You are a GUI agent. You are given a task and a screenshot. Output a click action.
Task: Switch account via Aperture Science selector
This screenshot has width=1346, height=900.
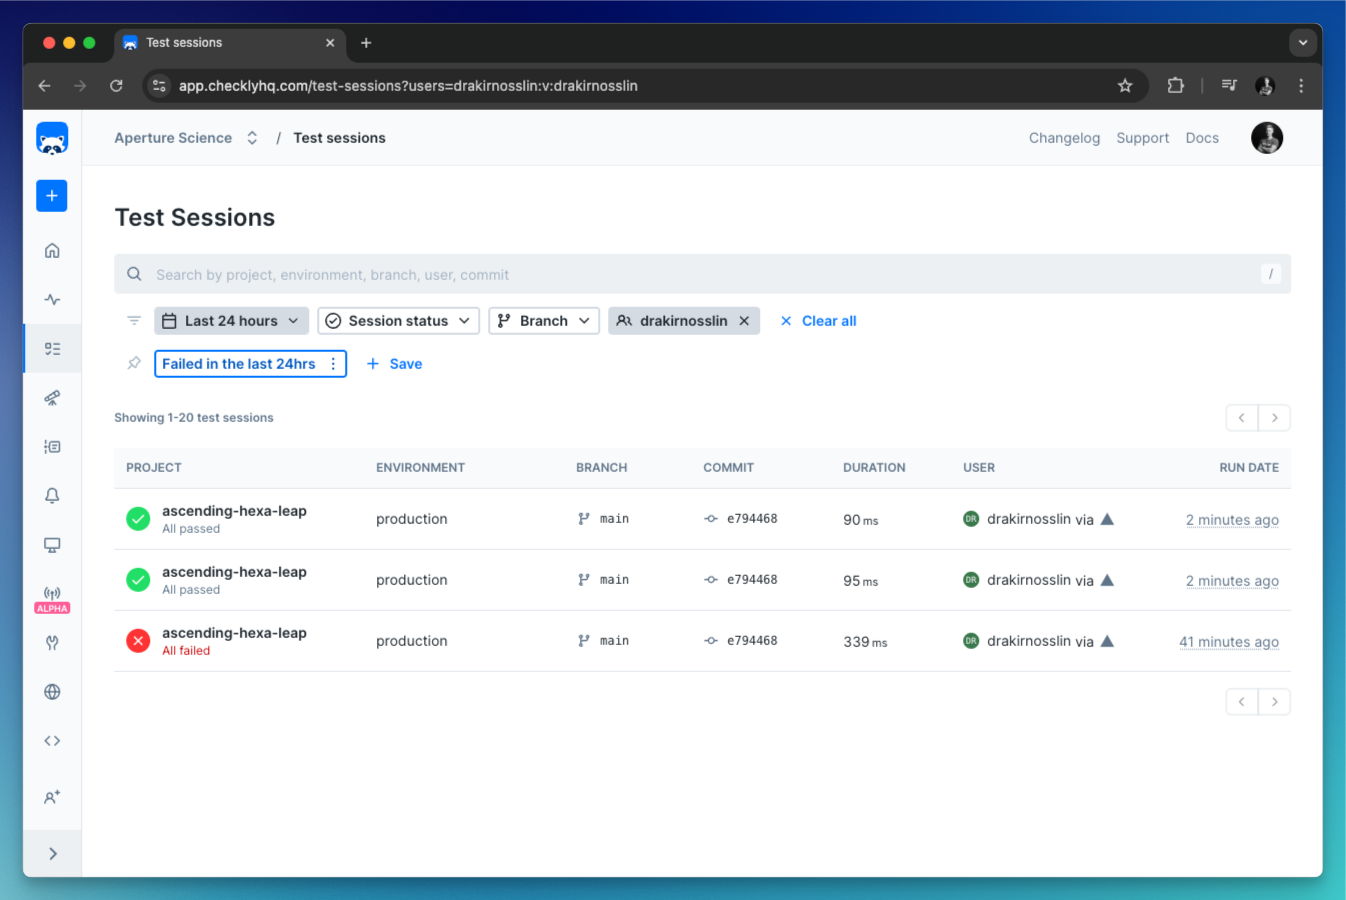pyautogui.click(x=186, y=138)
